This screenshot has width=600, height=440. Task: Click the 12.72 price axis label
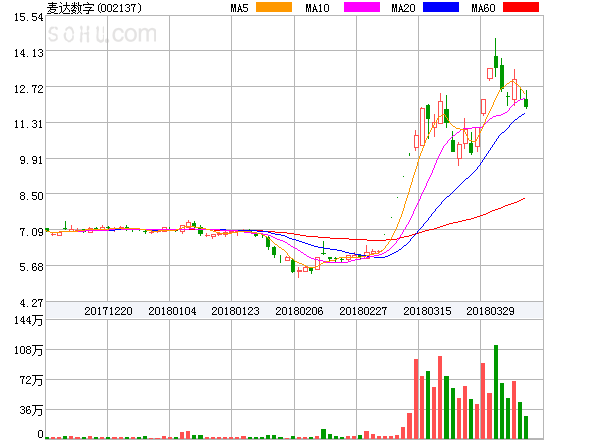[x=29, y=89]
